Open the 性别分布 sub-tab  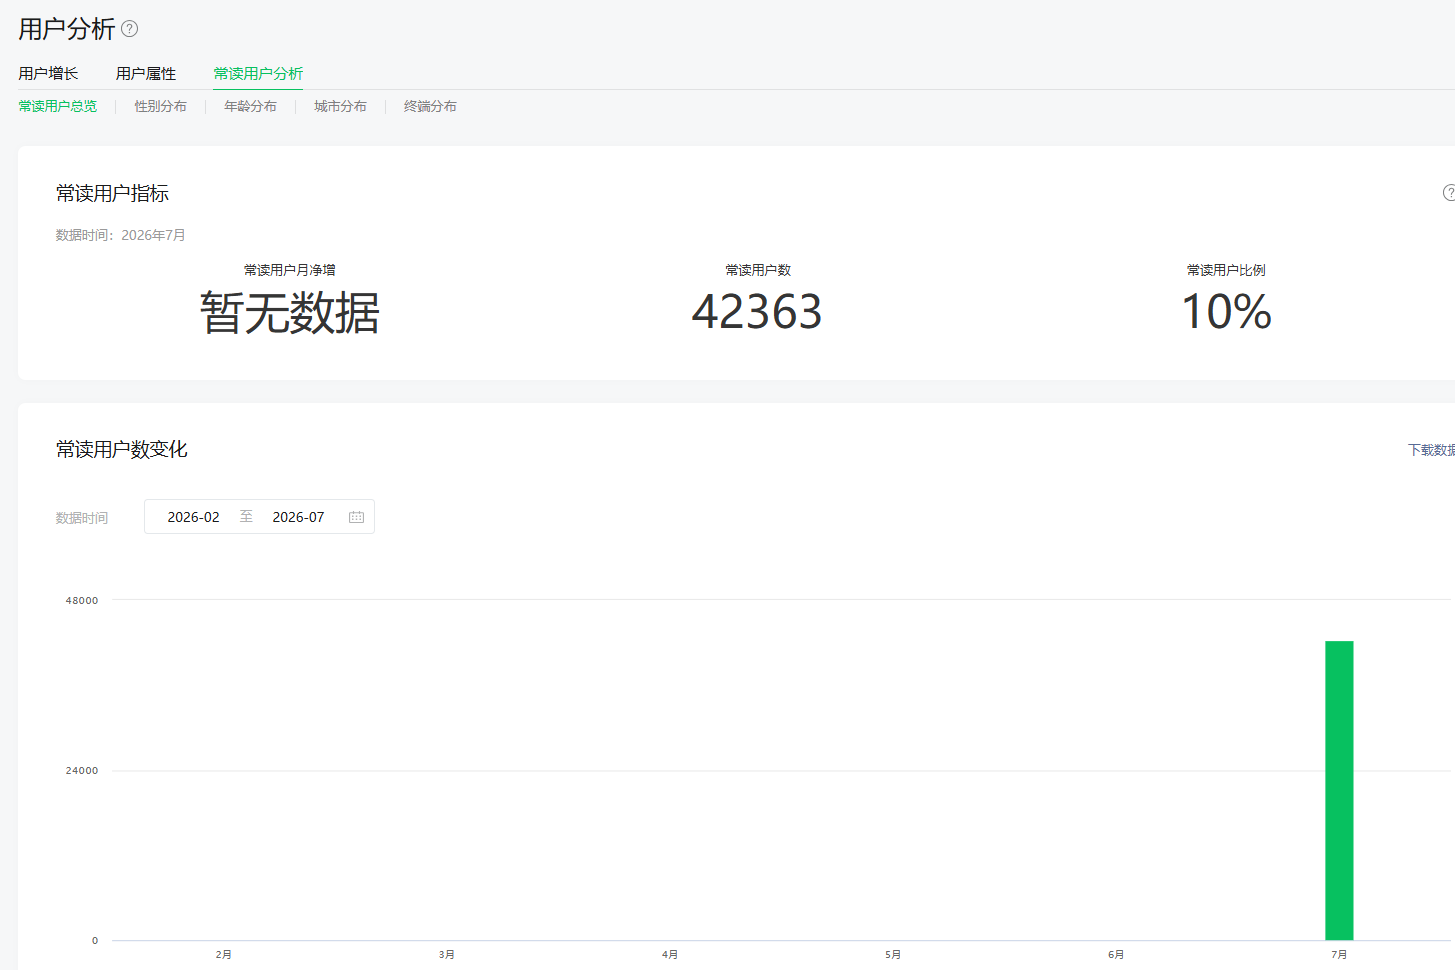[161, 106]
